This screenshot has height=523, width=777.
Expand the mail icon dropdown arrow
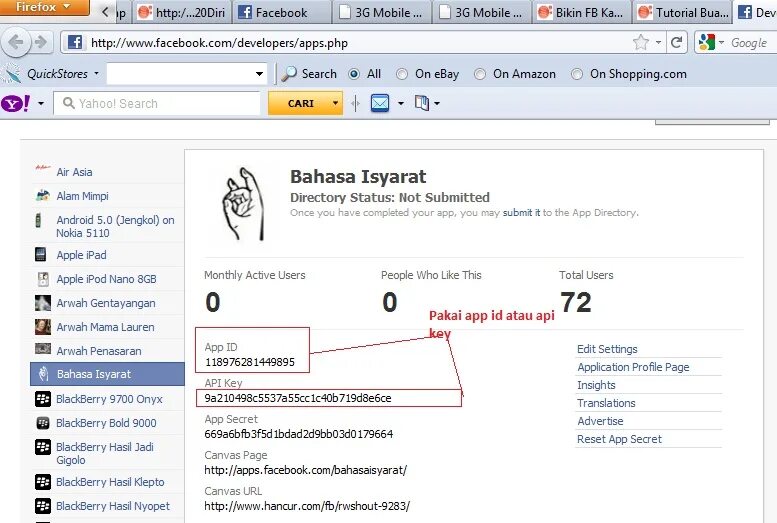(x=400, y=104)
